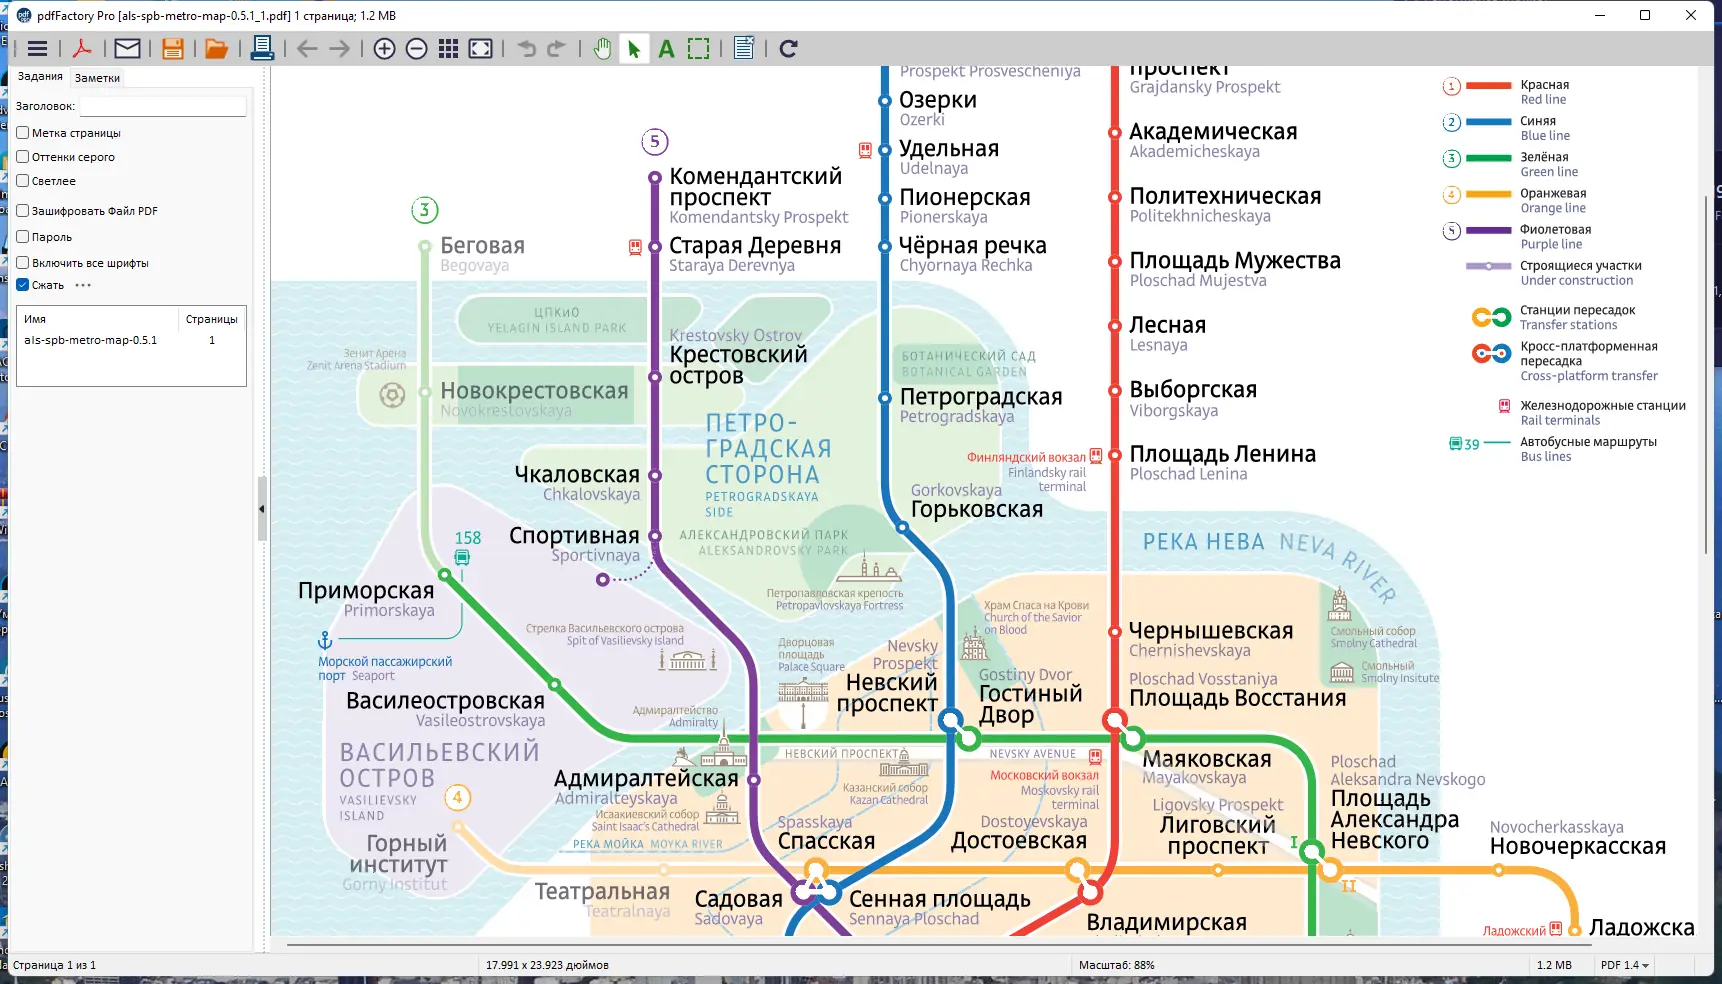Select the green text annotation tool
1722x984 pixels.
[666, 48]
